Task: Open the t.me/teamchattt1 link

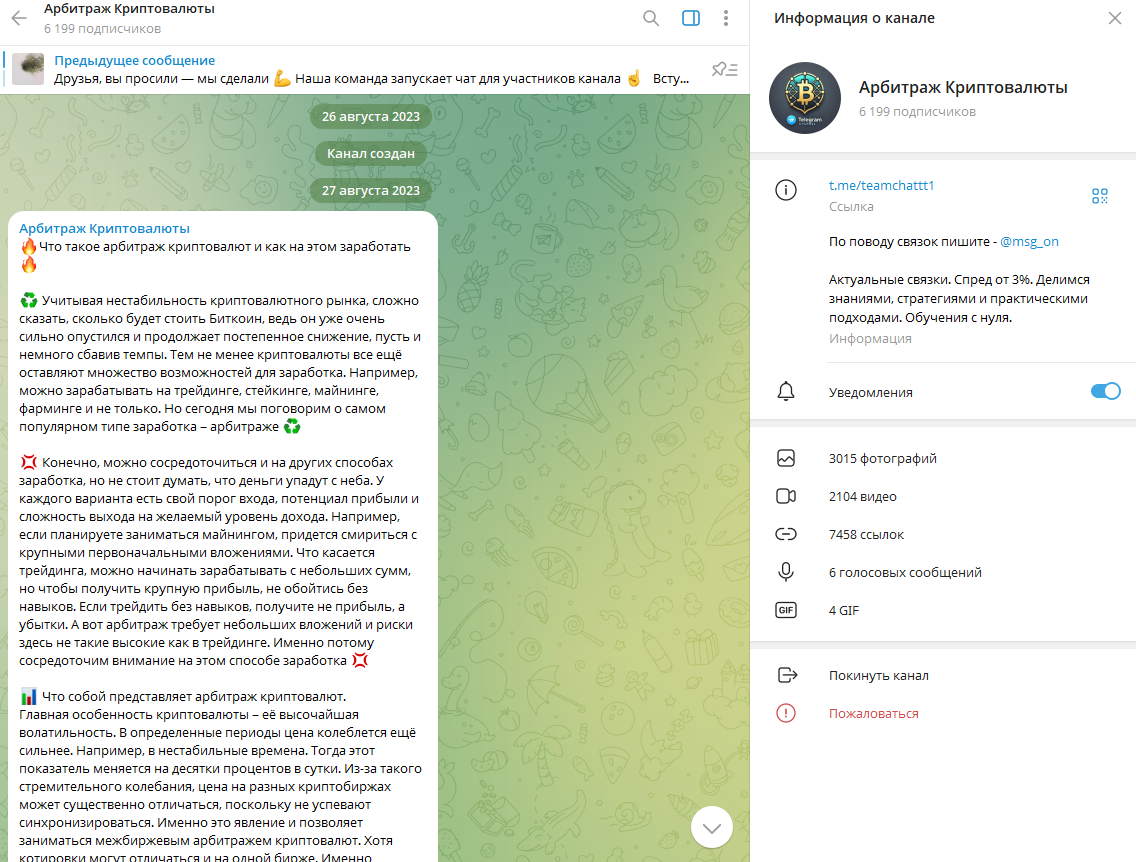Action: coord(882,185)
